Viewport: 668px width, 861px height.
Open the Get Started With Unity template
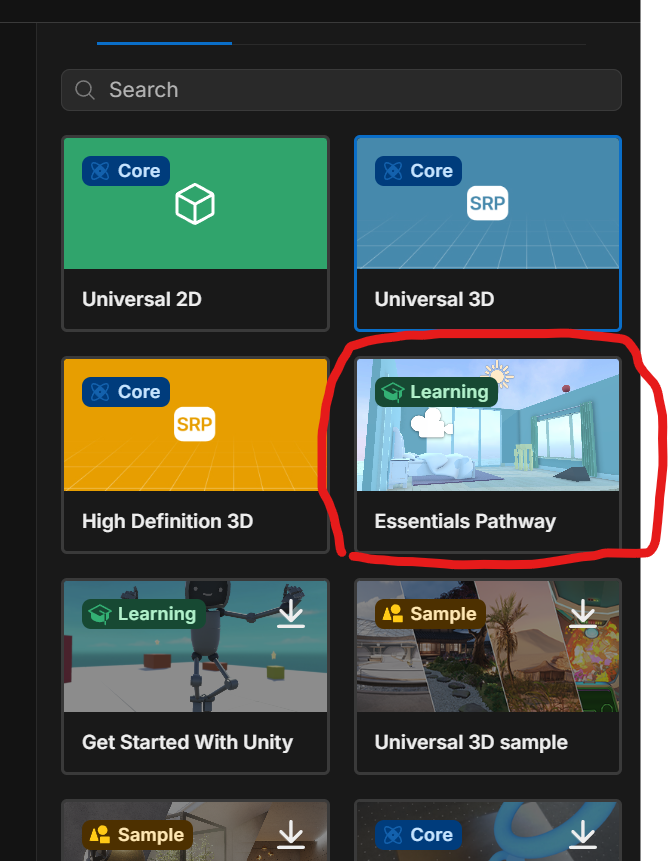tap(195, 676)
